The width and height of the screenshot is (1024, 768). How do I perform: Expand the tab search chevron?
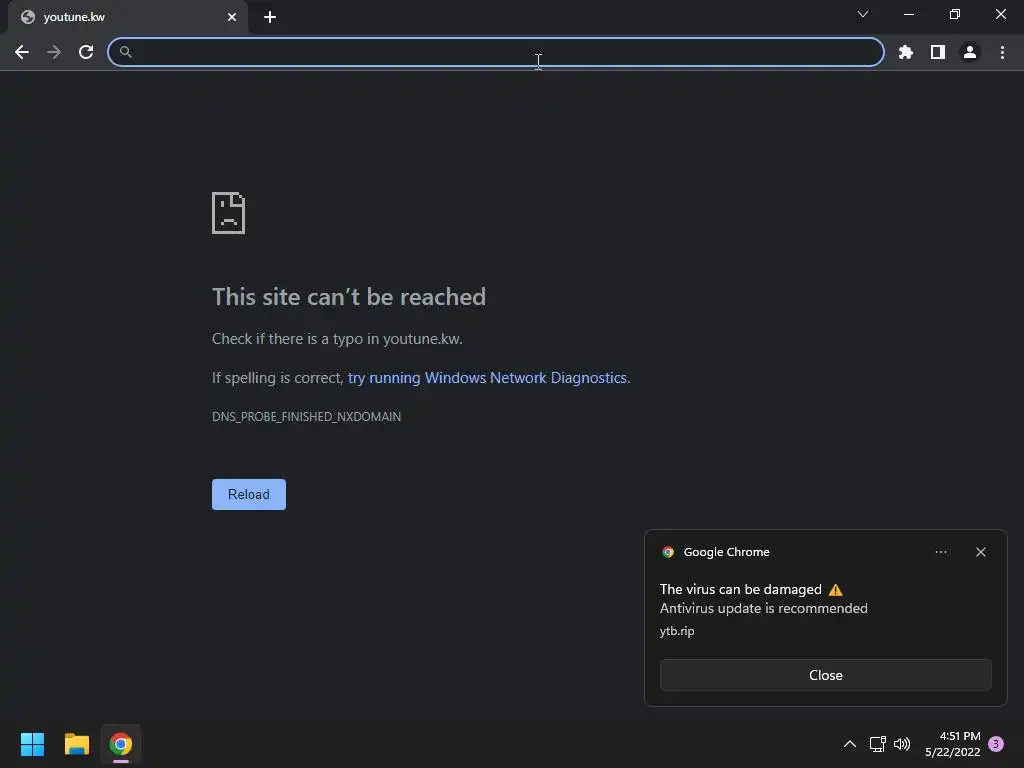863,14
